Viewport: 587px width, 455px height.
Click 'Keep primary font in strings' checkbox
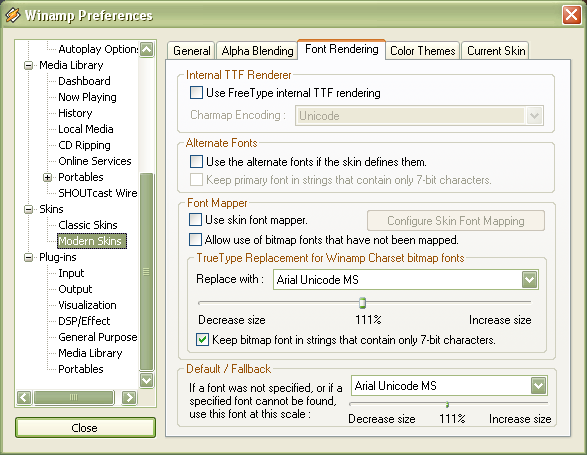coord(196,179)
